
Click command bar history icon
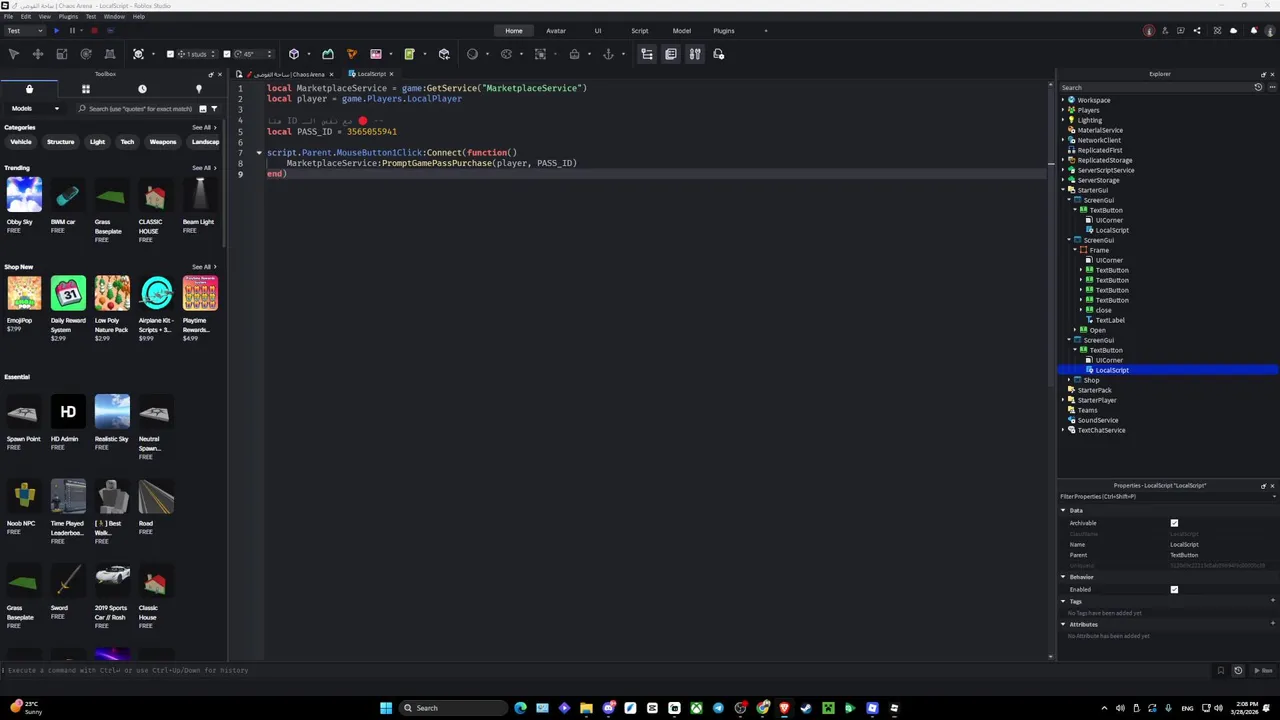(x=1238, y=670)
